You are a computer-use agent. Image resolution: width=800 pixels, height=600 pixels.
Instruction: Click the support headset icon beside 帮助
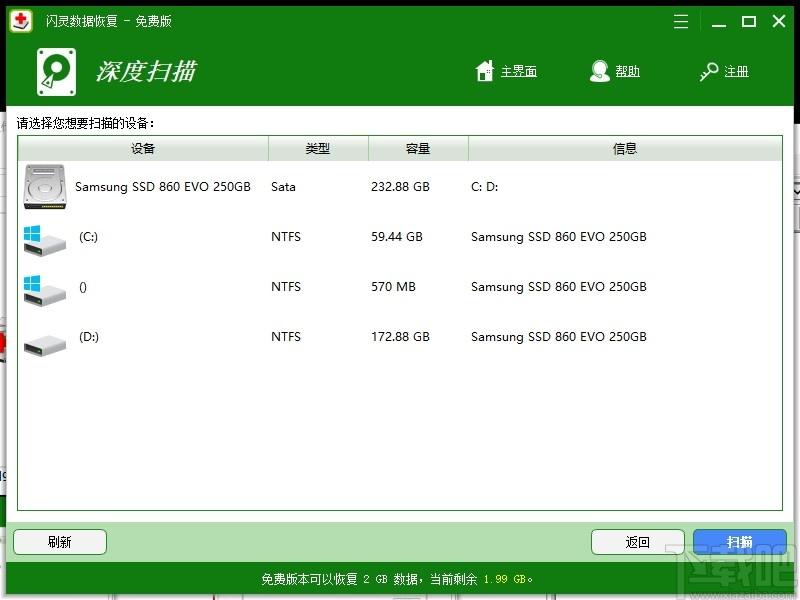pyautogui.click(x=599, y=71)
